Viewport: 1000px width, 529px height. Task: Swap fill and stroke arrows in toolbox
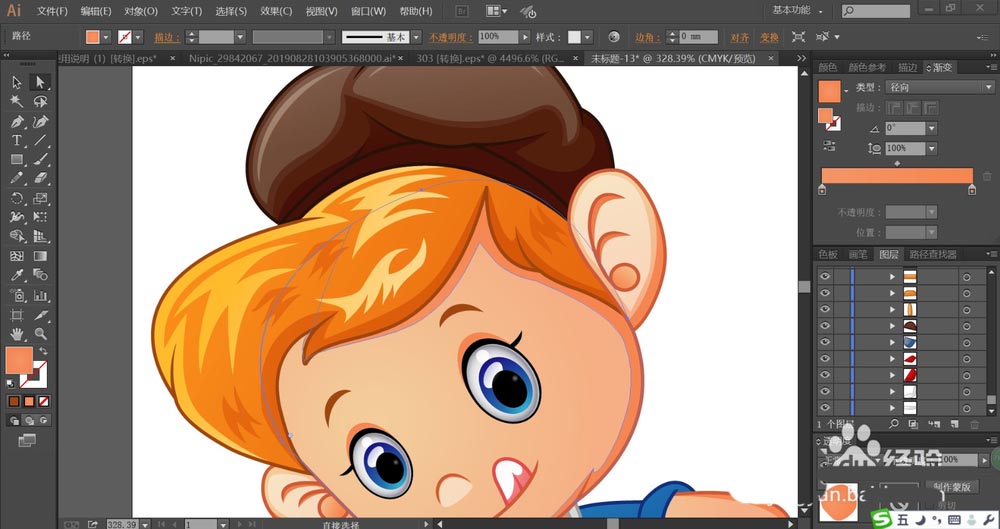pos(43,351)
